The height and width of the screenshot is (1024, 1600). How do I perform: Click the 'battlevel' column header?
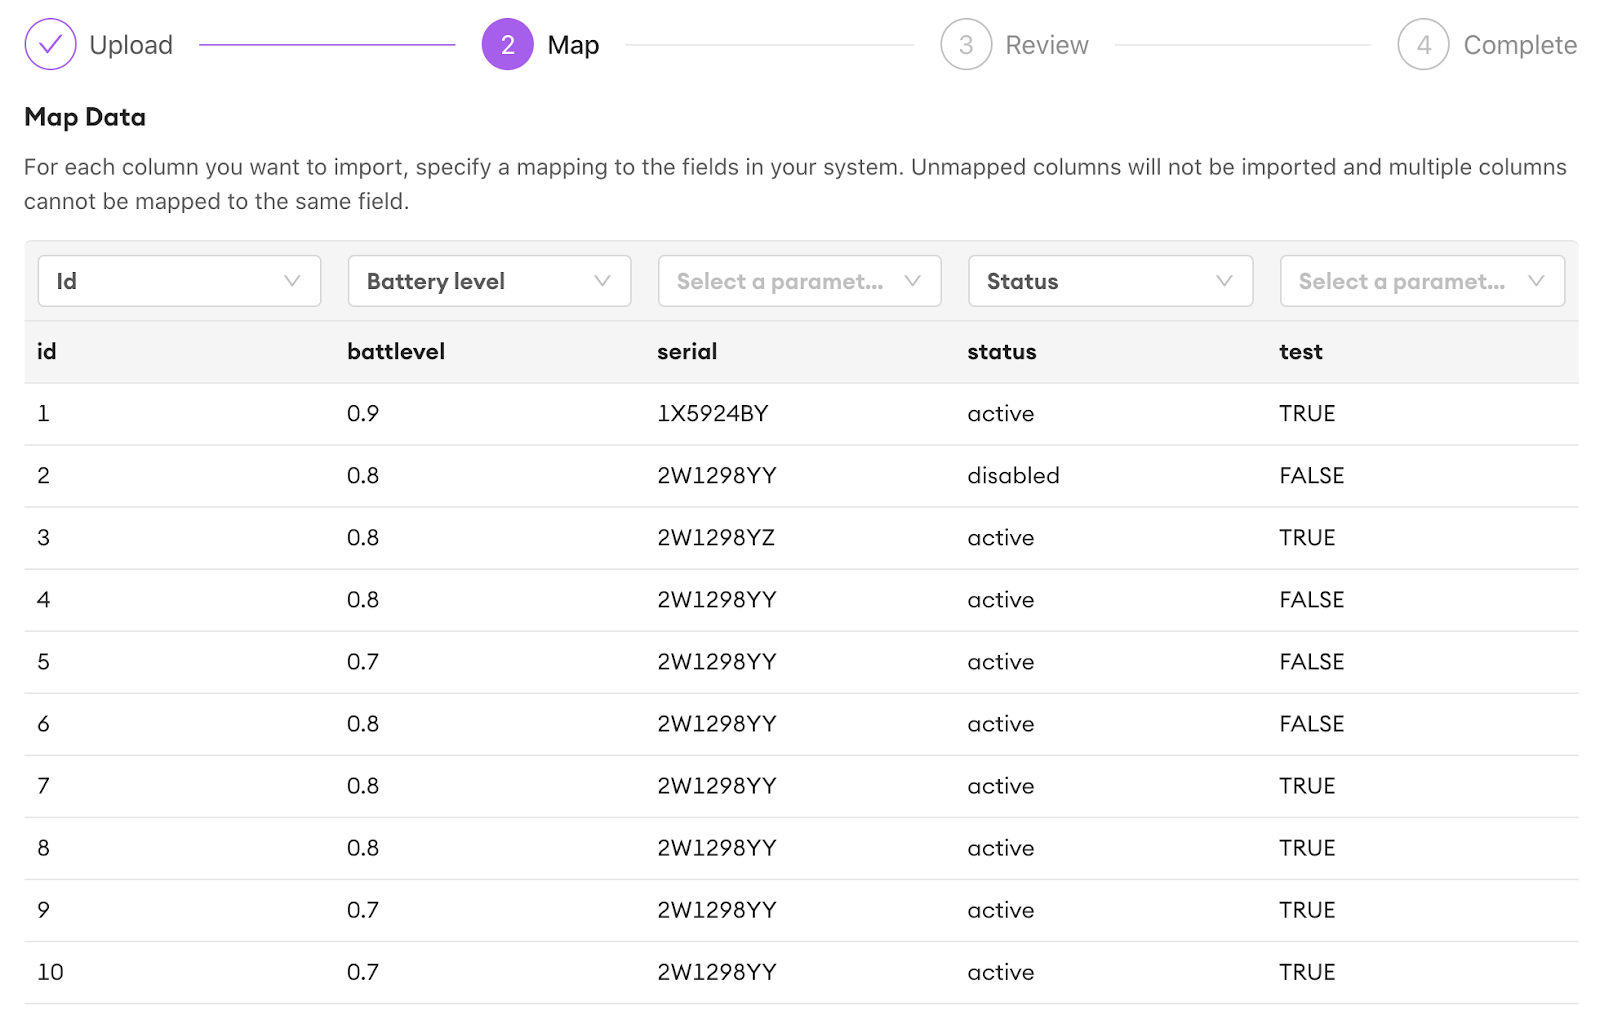click(396, 352)
